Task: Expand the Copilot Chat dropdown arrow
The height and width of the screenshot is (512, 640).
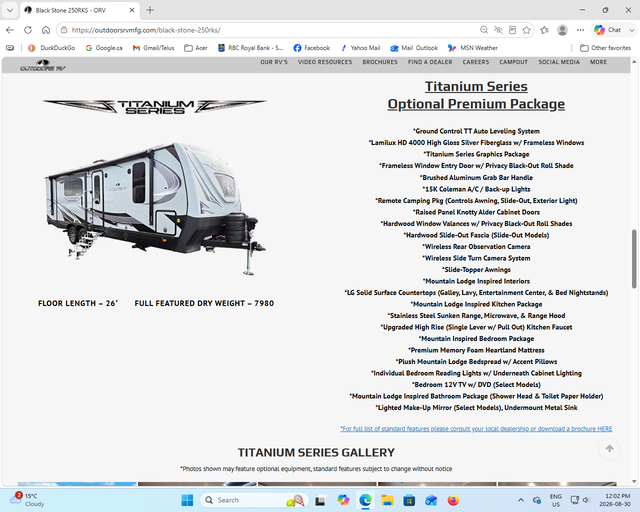Action: [x=631, y=30]
